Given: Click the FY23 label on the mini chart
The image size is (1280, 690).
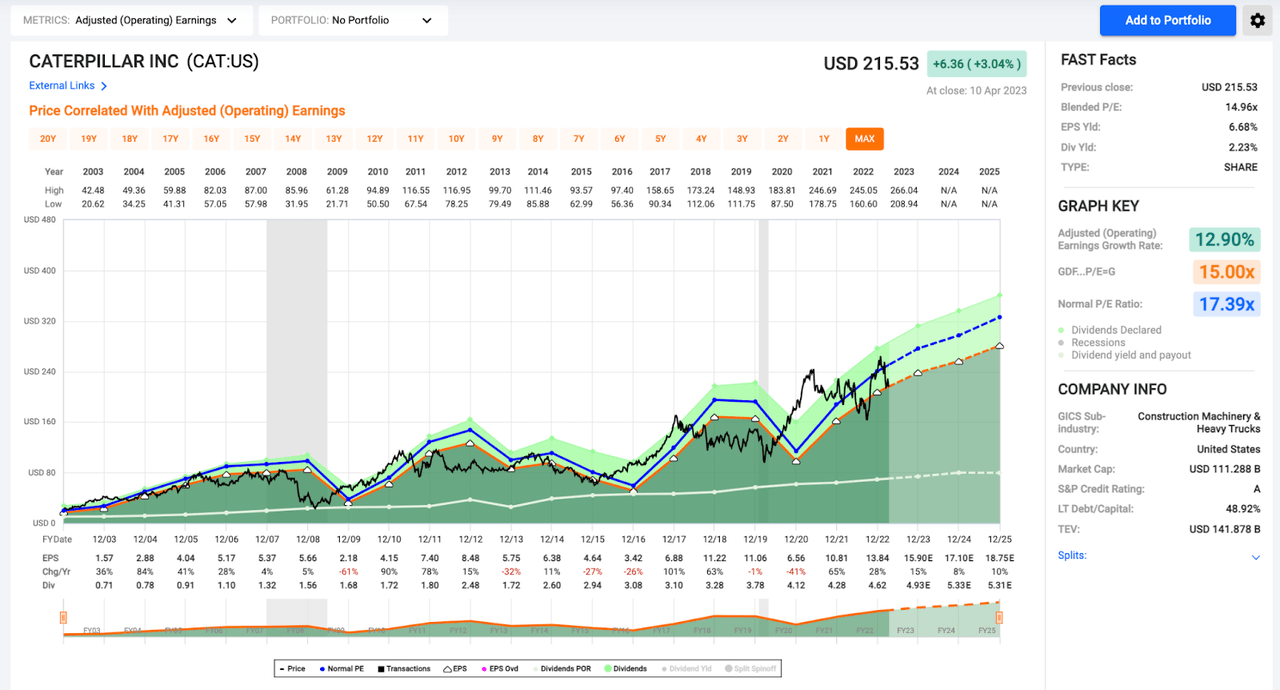Looking at the screenshot, I should [x=905, y=630].
